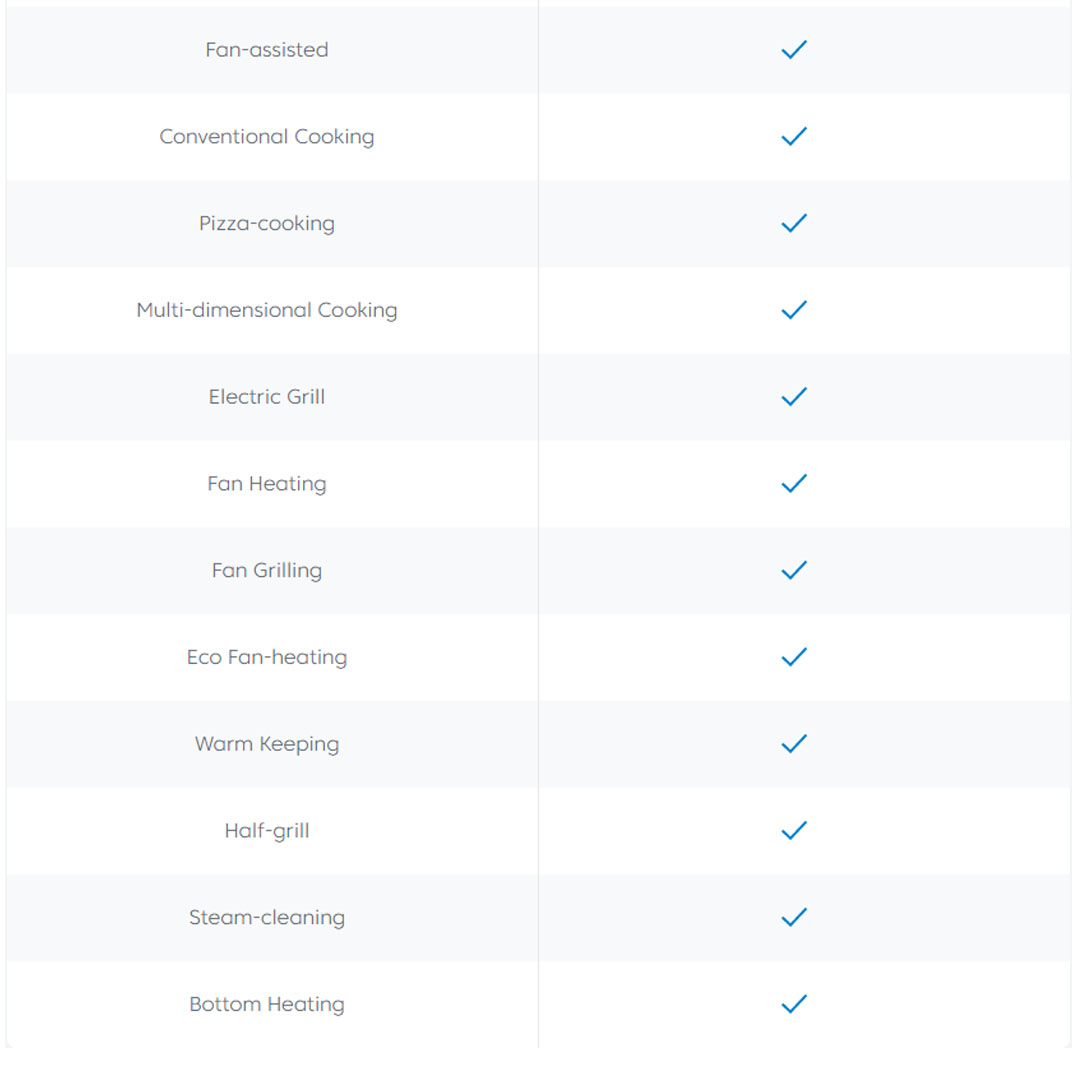Click the Fan-assisted checkmark icon

click(794, 50)
